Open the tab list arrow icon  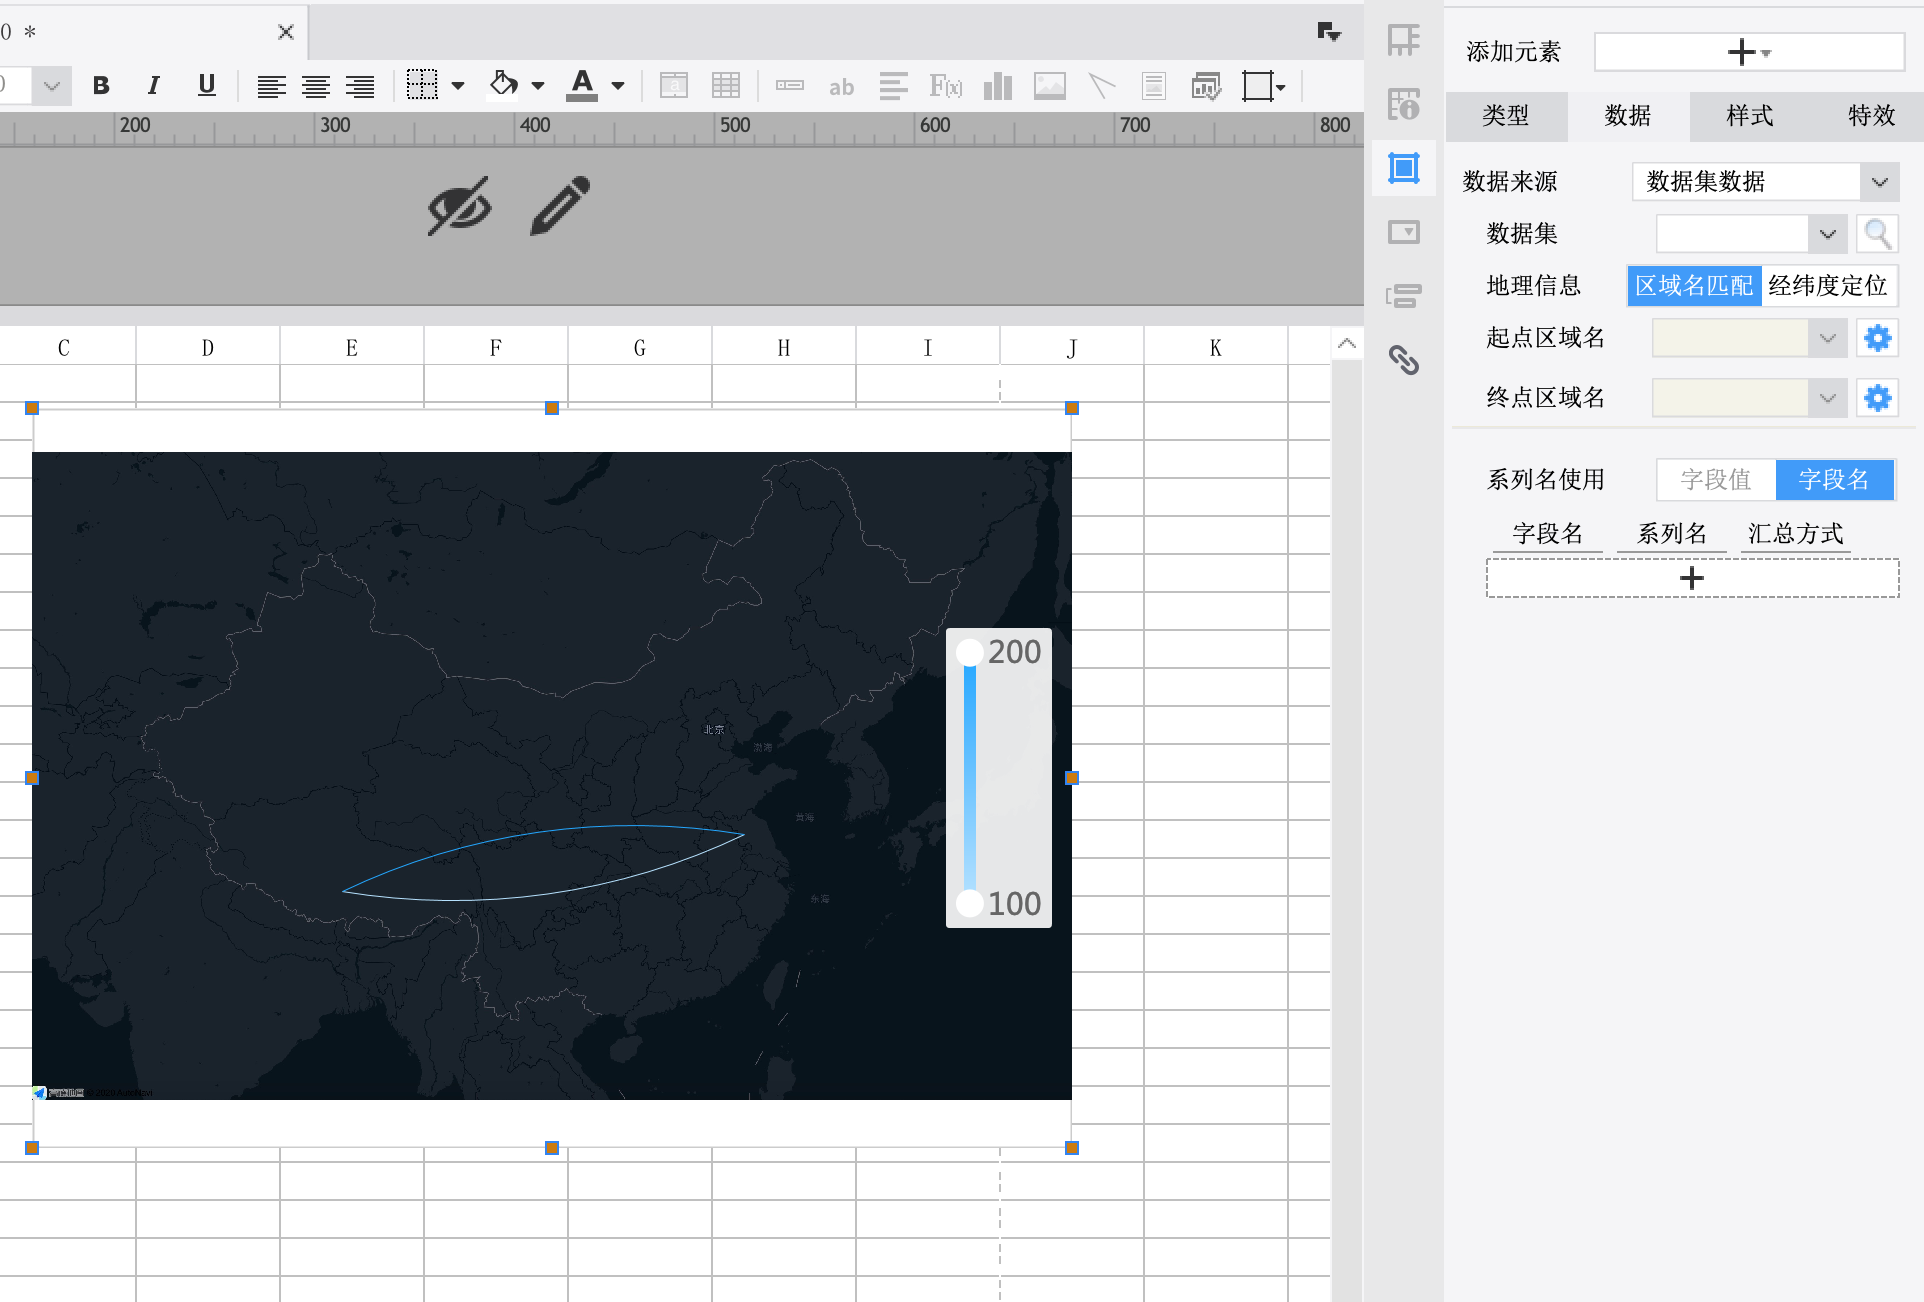(x=1328, y=32)
